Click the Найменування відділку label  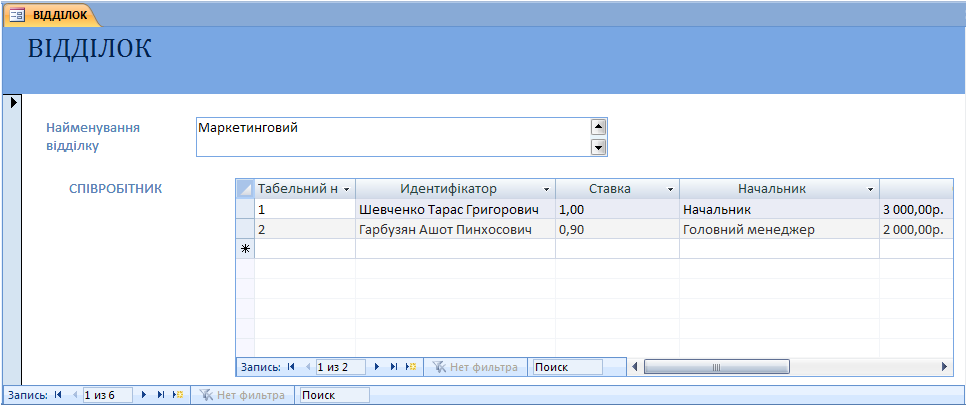coord(93,137)
